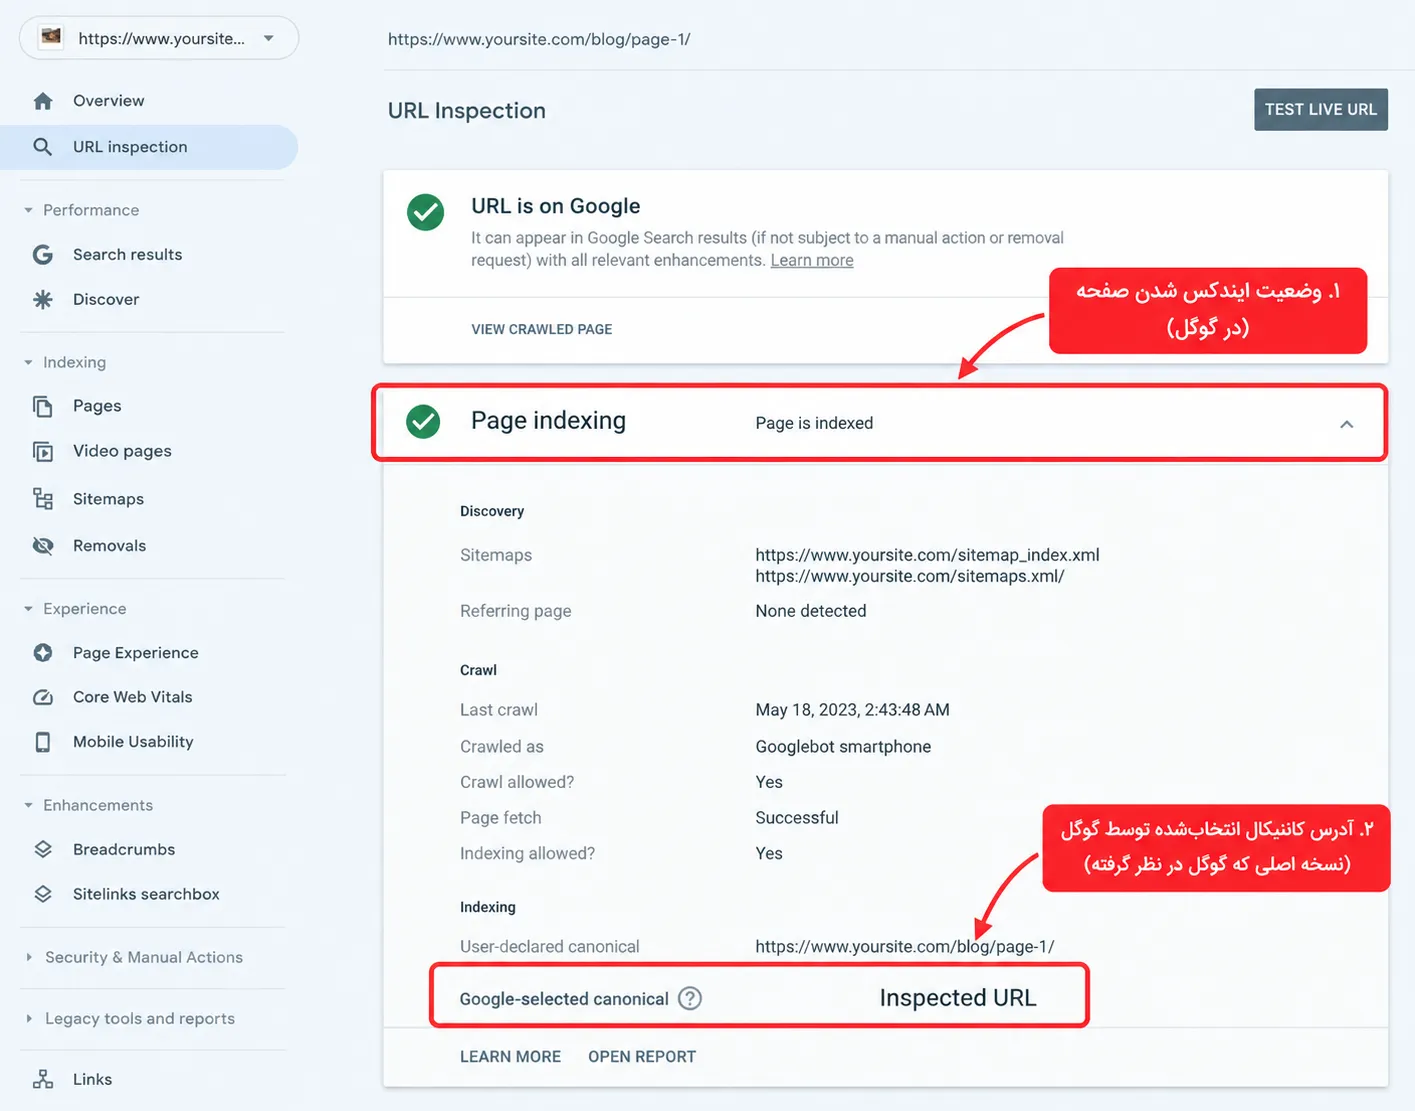Image resolution: width=1415 pixels, height=1111 pixels.
Task: Click the URL inspection magnifier icon
Action: click(x=43, y=147)
